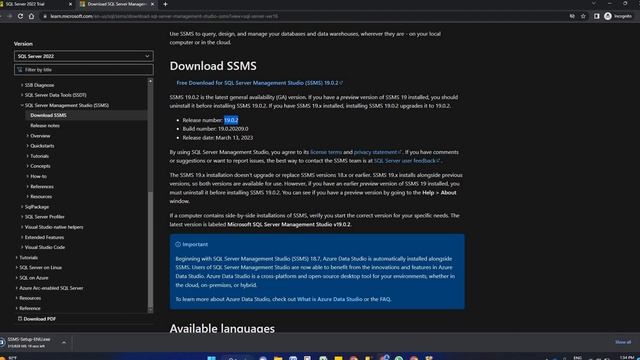The height and width of the screenshot is (360, 640).
Task: Click Build number: 19.0.20209.0 text
Action: [x=215, y=129]
